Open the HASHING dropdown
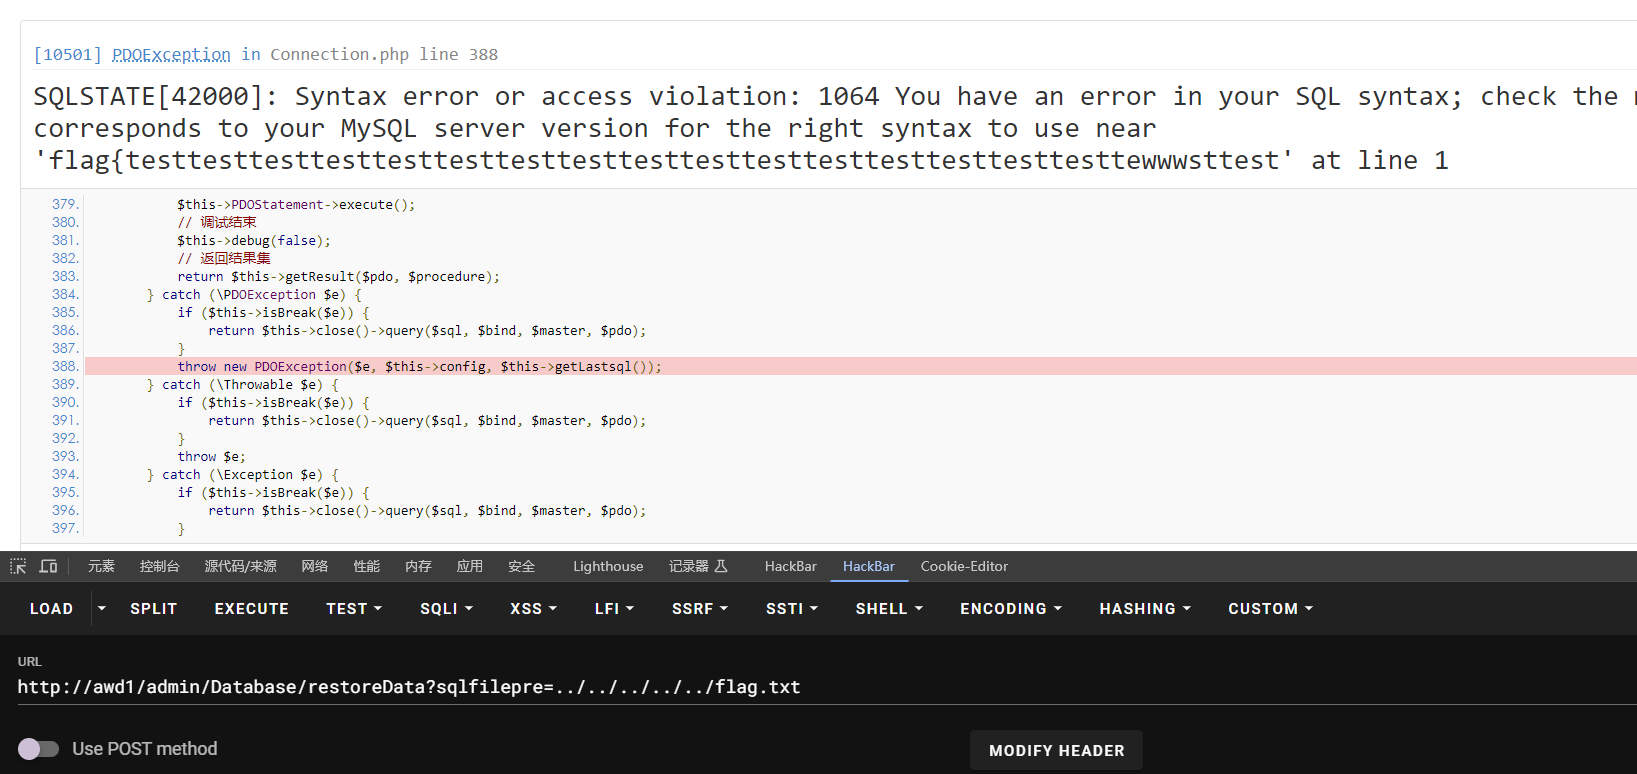 tap(1145, 608)
